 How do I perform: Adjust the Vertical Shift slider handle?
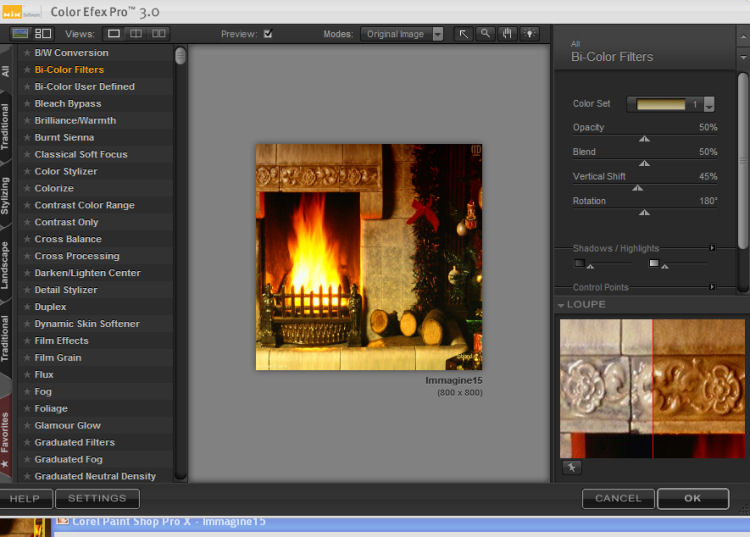click(637, 187)
